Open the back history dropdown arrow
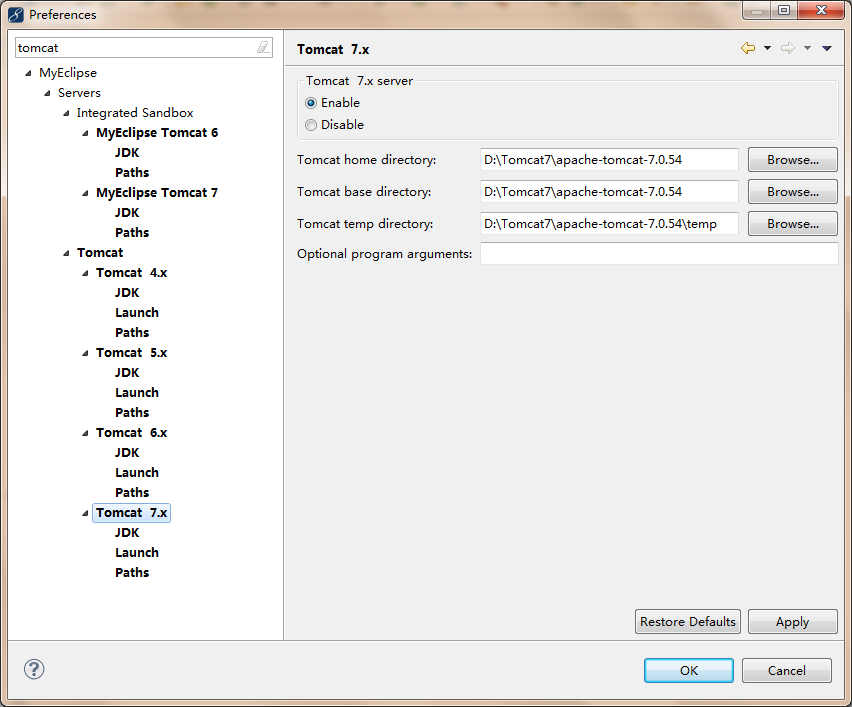Image resolution: width=852 pixels, height=707 pixels. point(767,48)
